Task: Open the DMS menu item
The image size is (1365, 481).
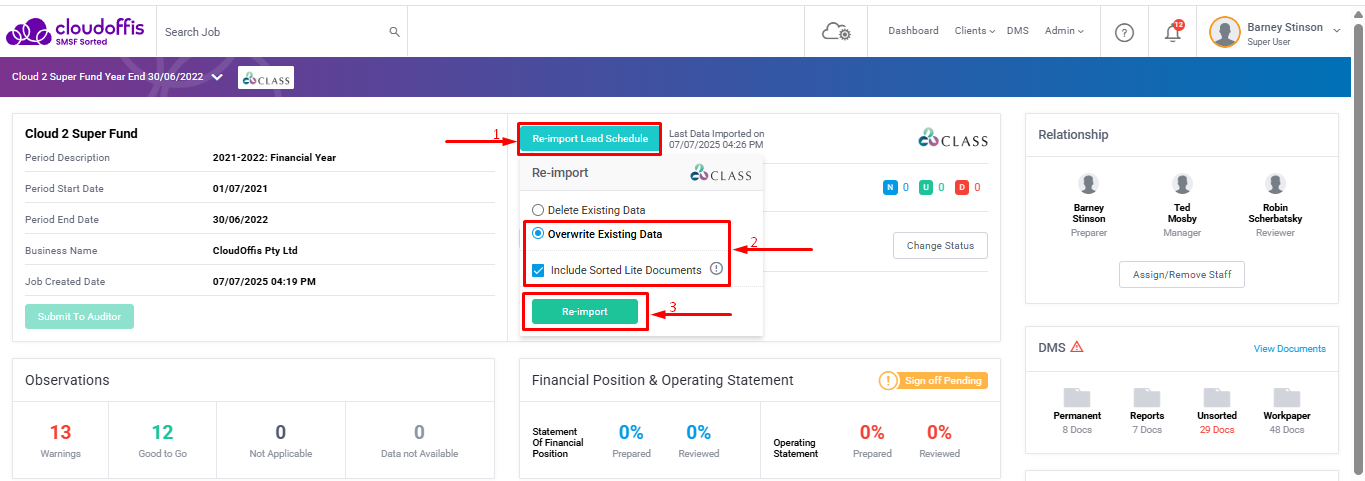Action: [x=1018, y=31]
